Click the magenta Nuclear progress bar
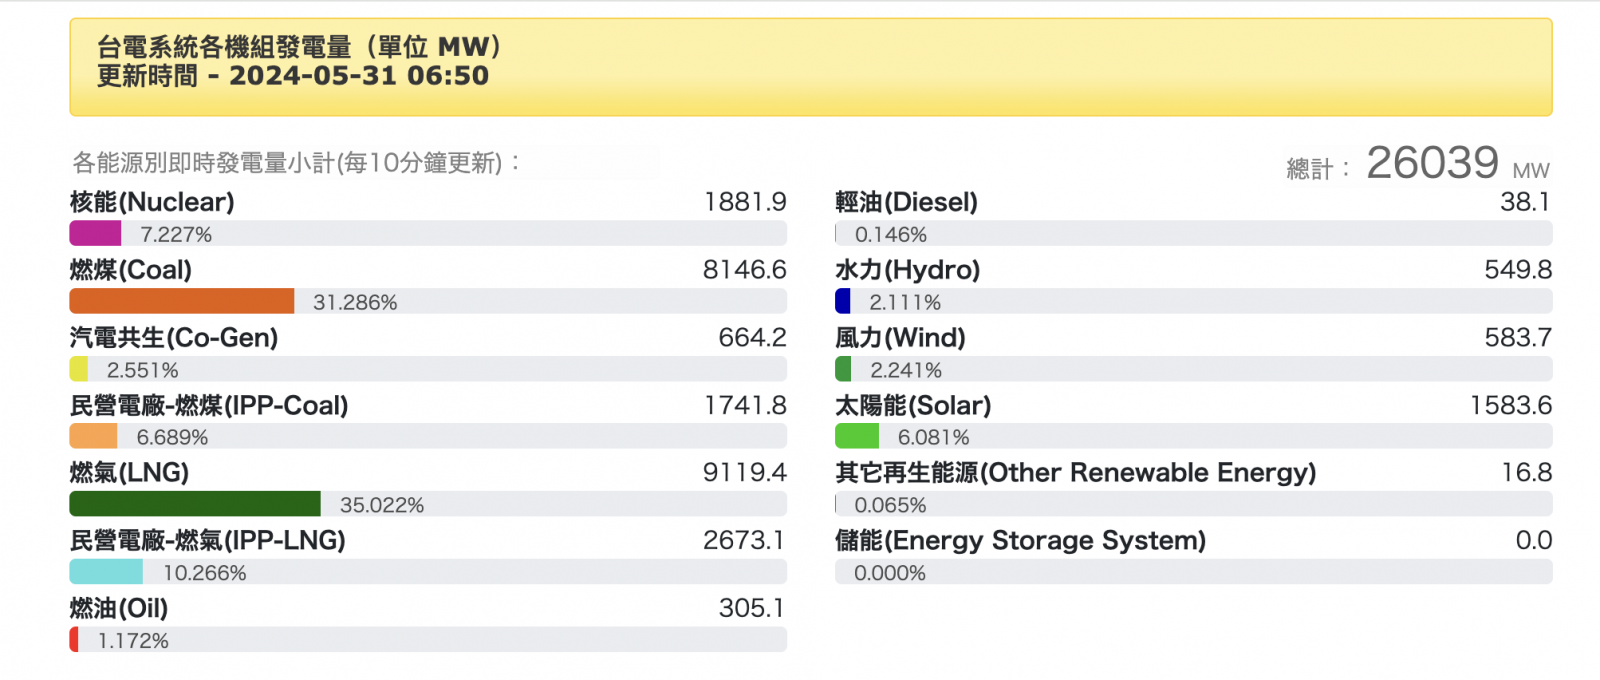The width and height of the screenshot is (1600, 680). point(95,234)
